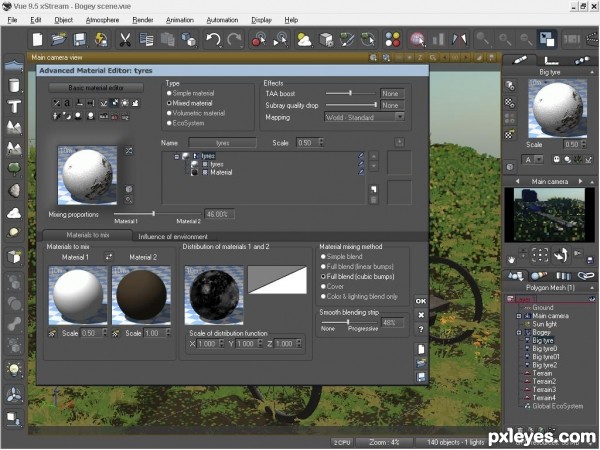This screenshot has width=600, height=450.
Task: Add a ventilator fan object icon
Action: pos(14,395)
